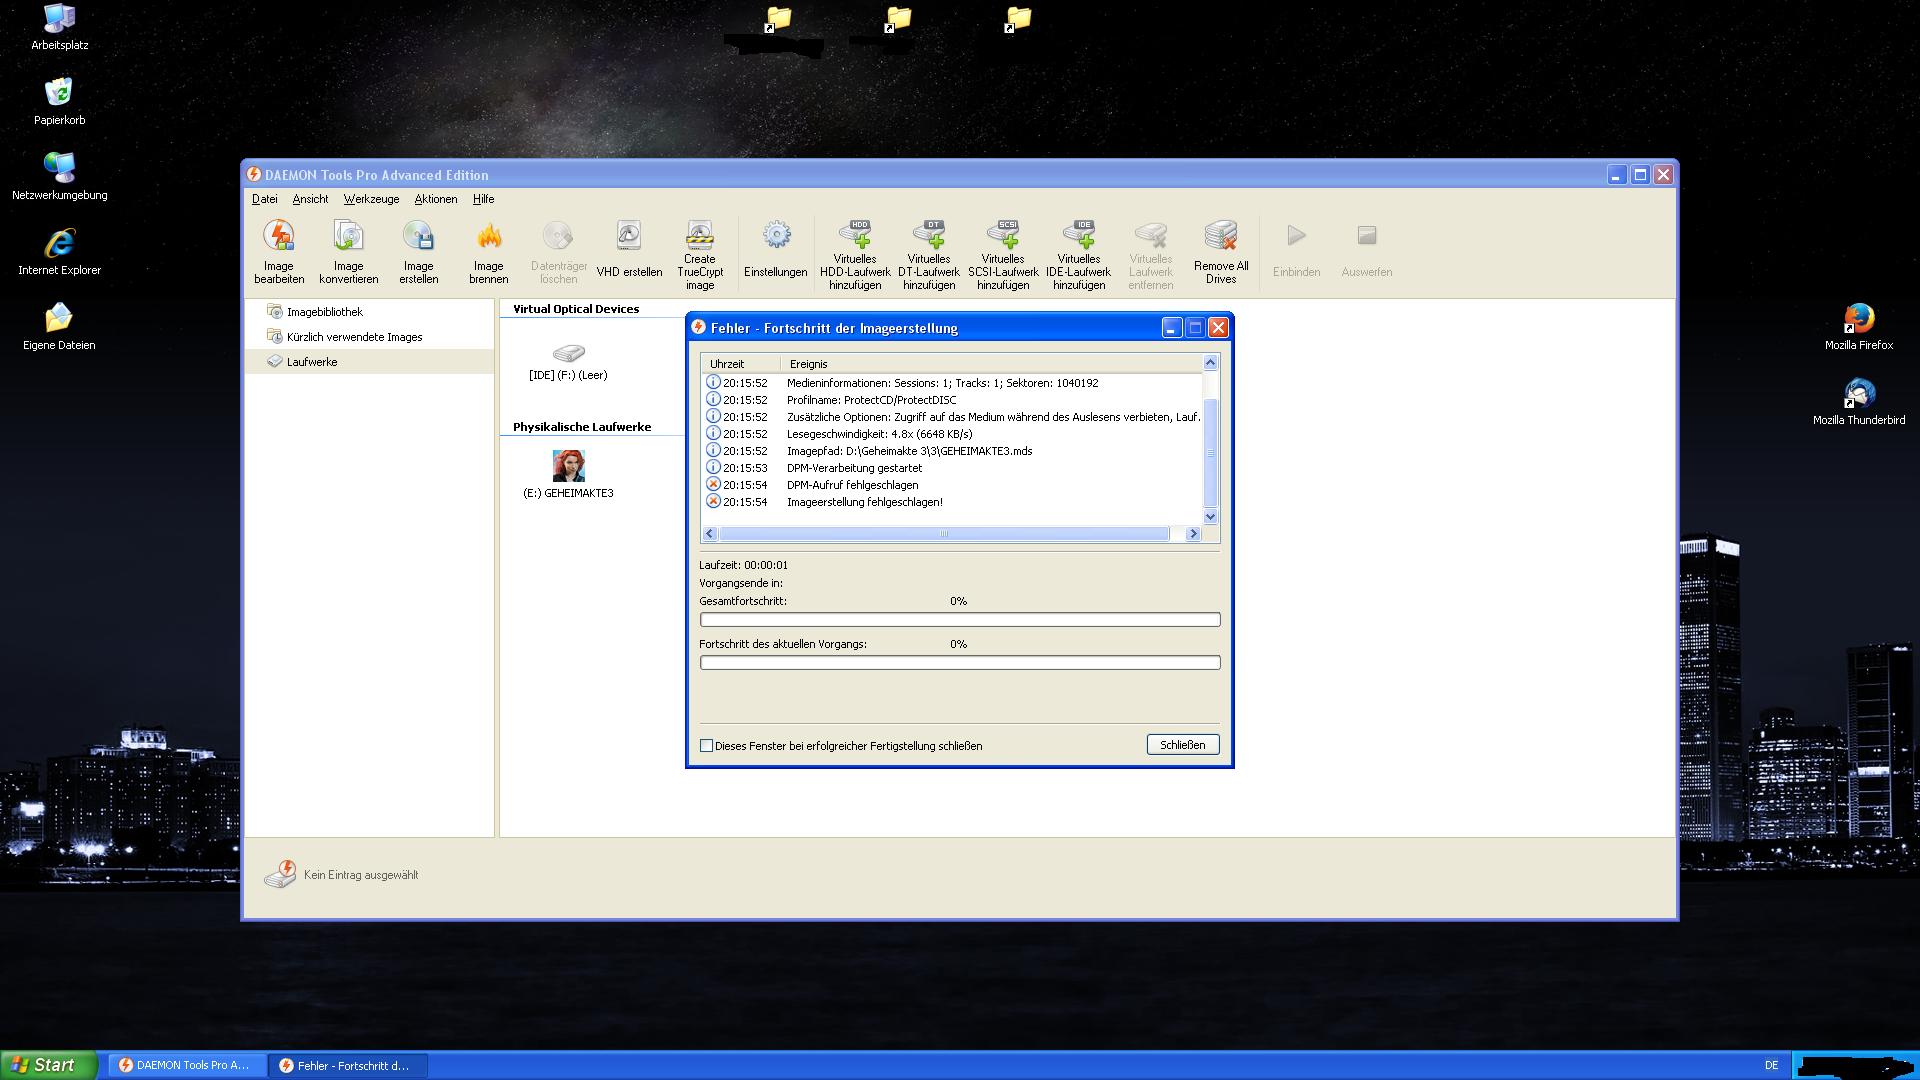
Task: Select Image erstellen icon
Action: click(418, 237)
